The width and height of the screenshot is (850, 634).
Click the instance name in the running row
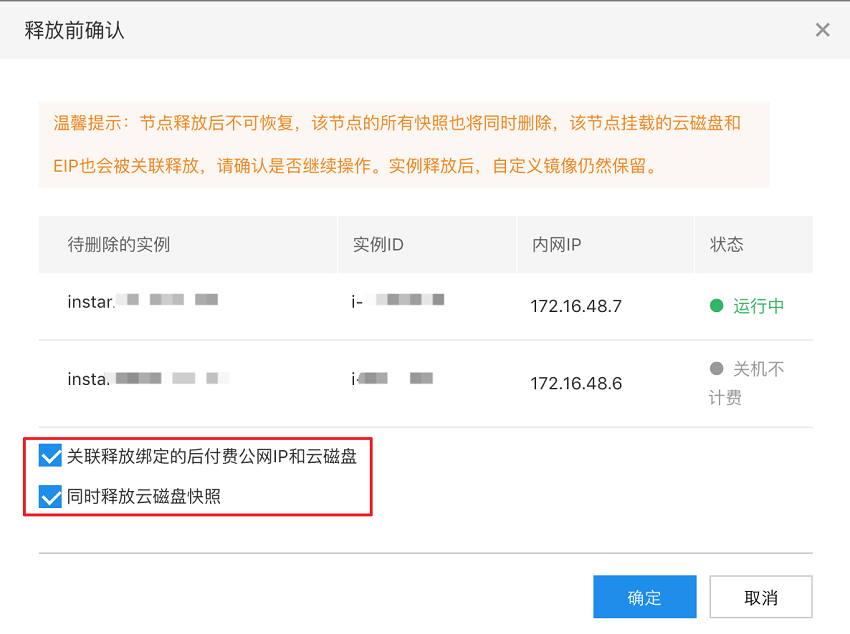pyautogui.click(x=142, y=300)
